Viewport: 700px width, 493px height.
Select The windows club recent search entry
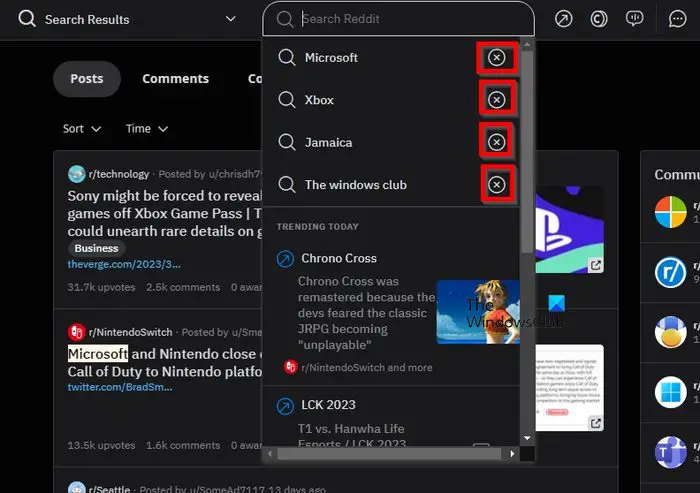tap(356, 185)
